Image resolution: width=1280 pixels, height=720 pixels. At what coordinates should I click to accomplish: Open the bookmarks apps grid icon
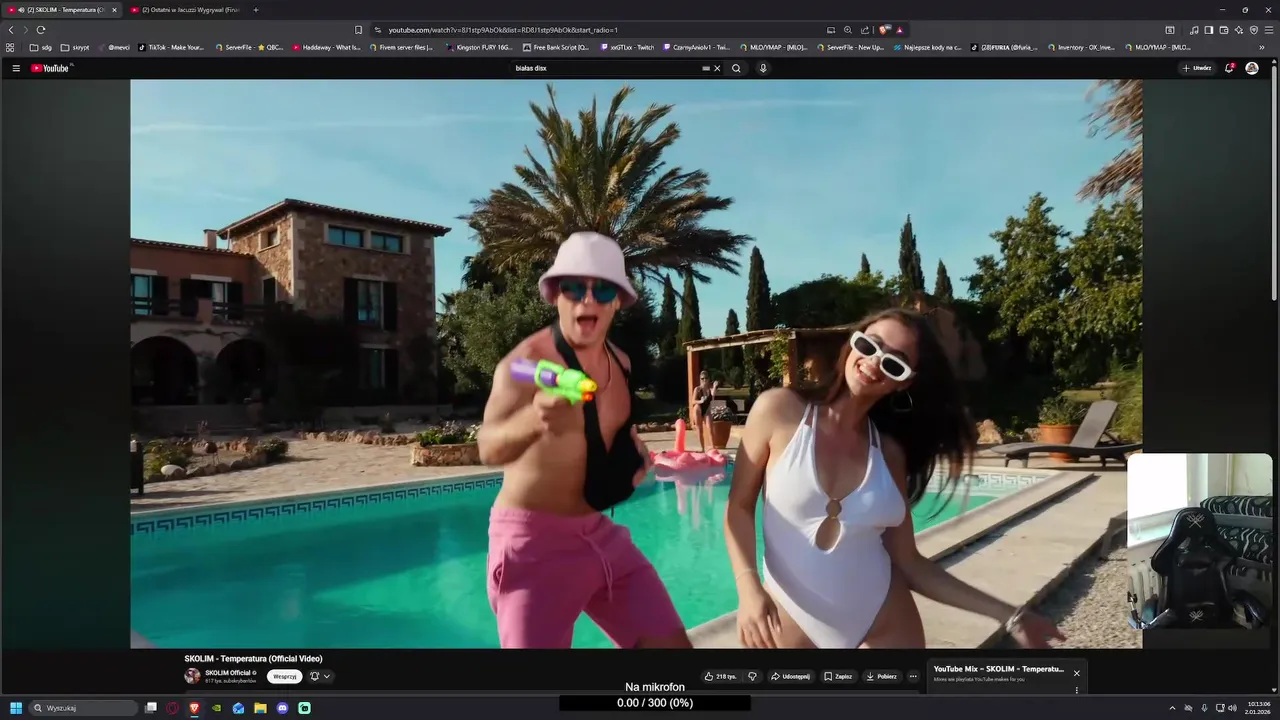pyautogui.click(x=10, y=47)
